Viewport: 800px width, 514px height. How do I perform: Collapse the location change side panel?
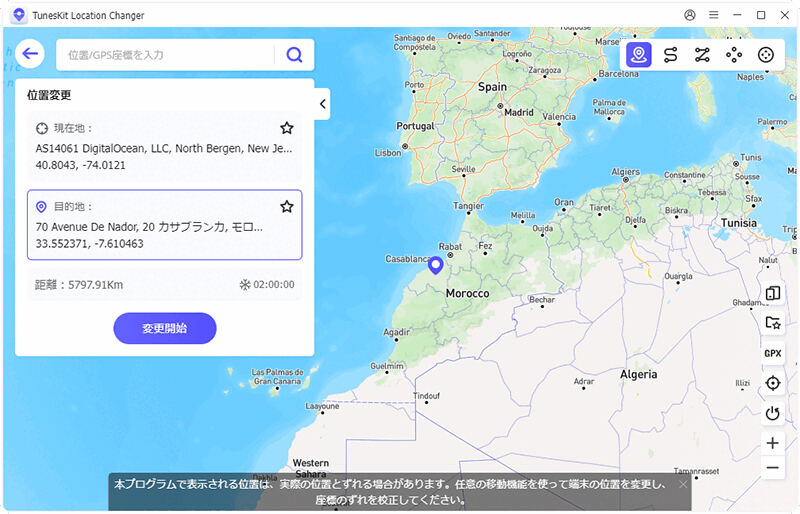coord(322,104)
